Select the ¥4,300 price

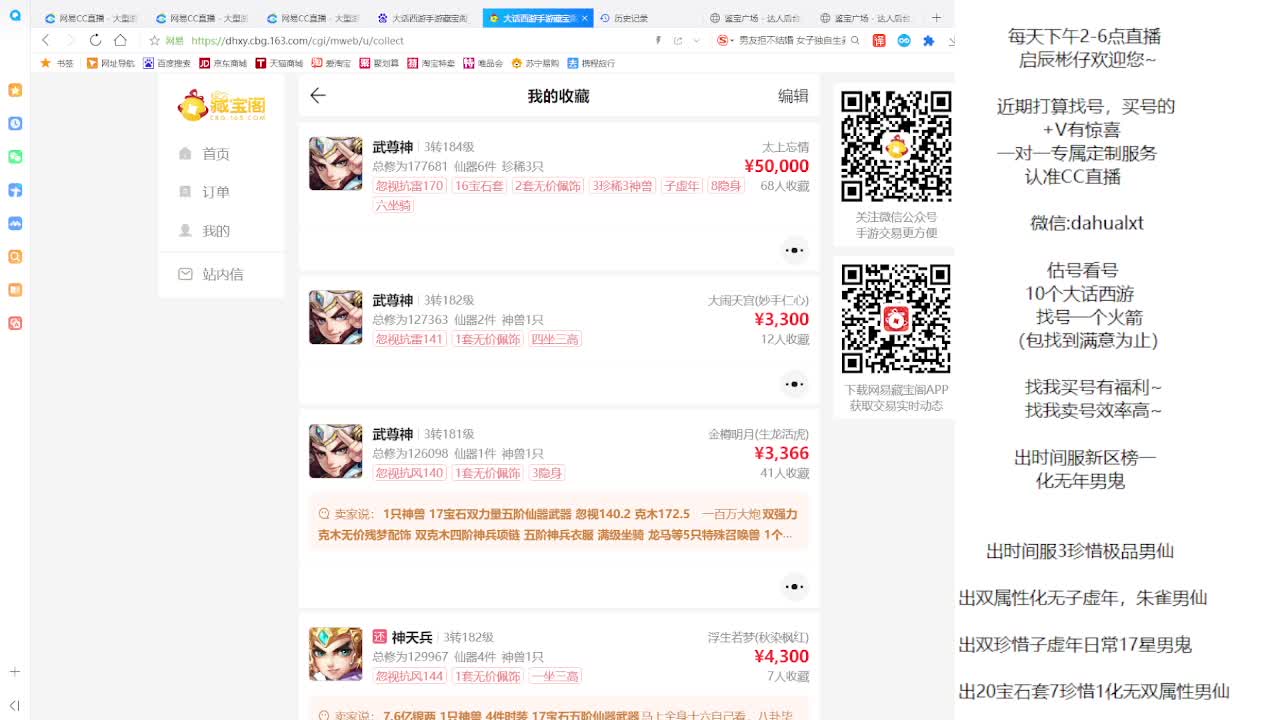[782, 656]
